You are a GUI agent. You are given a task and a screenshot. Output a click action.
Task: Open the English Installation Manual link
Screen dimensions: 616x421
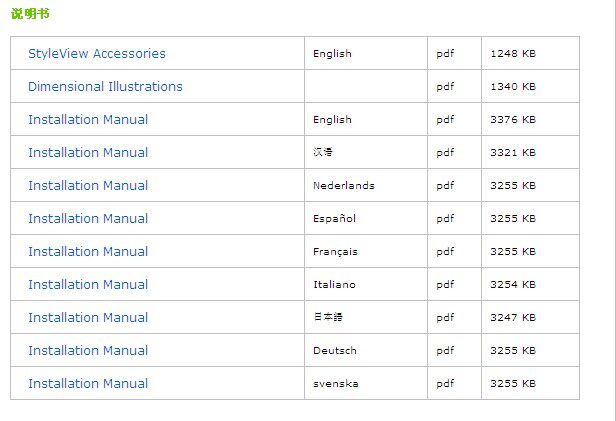88,120
